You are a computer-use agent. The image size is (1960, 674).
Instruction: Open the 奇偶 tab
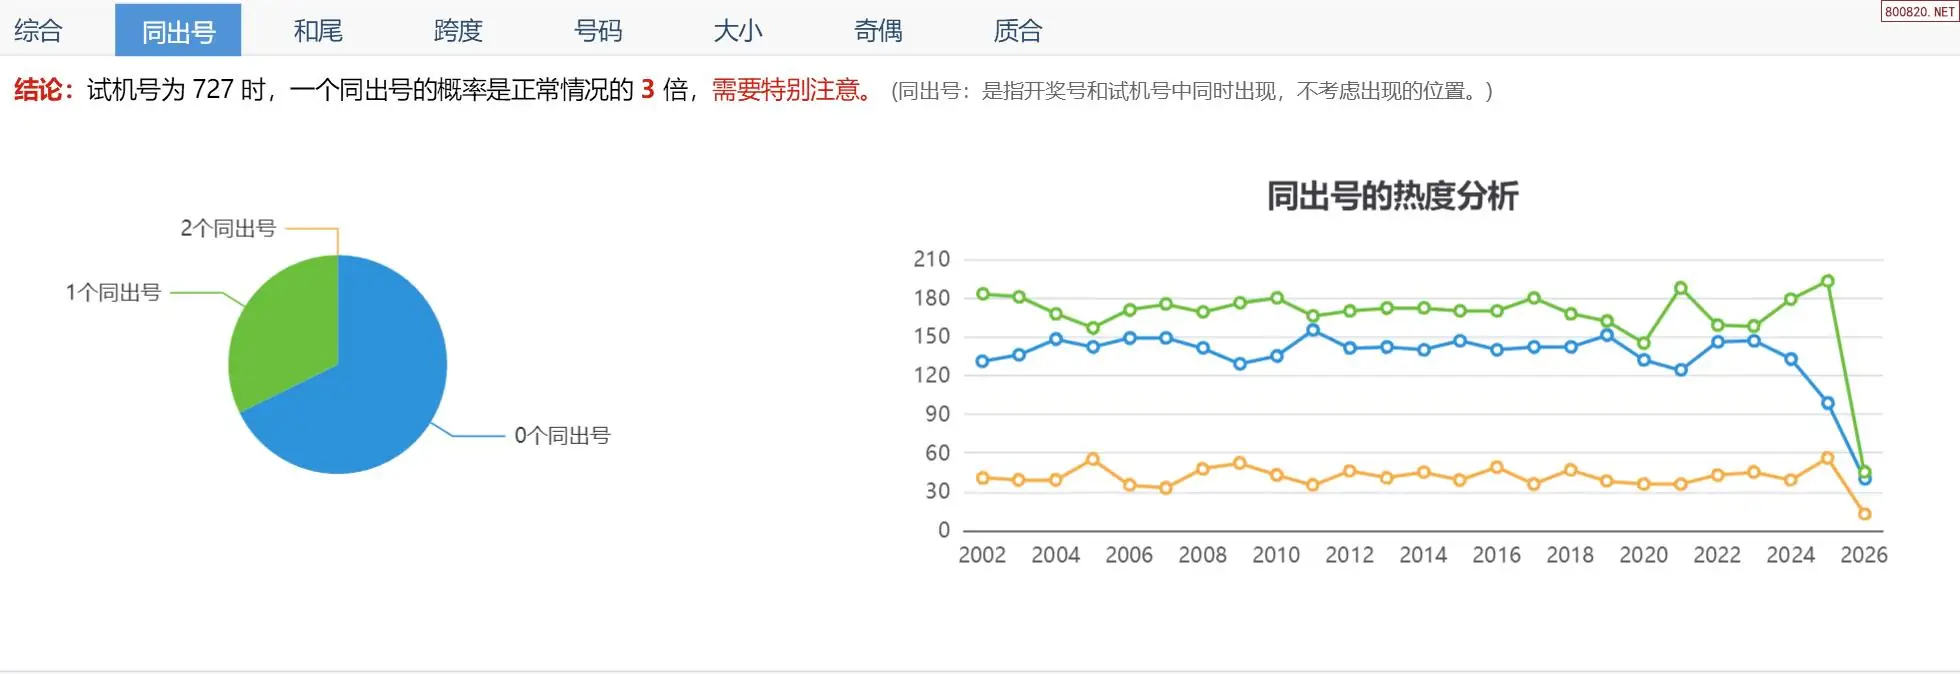tap(878, 30)
